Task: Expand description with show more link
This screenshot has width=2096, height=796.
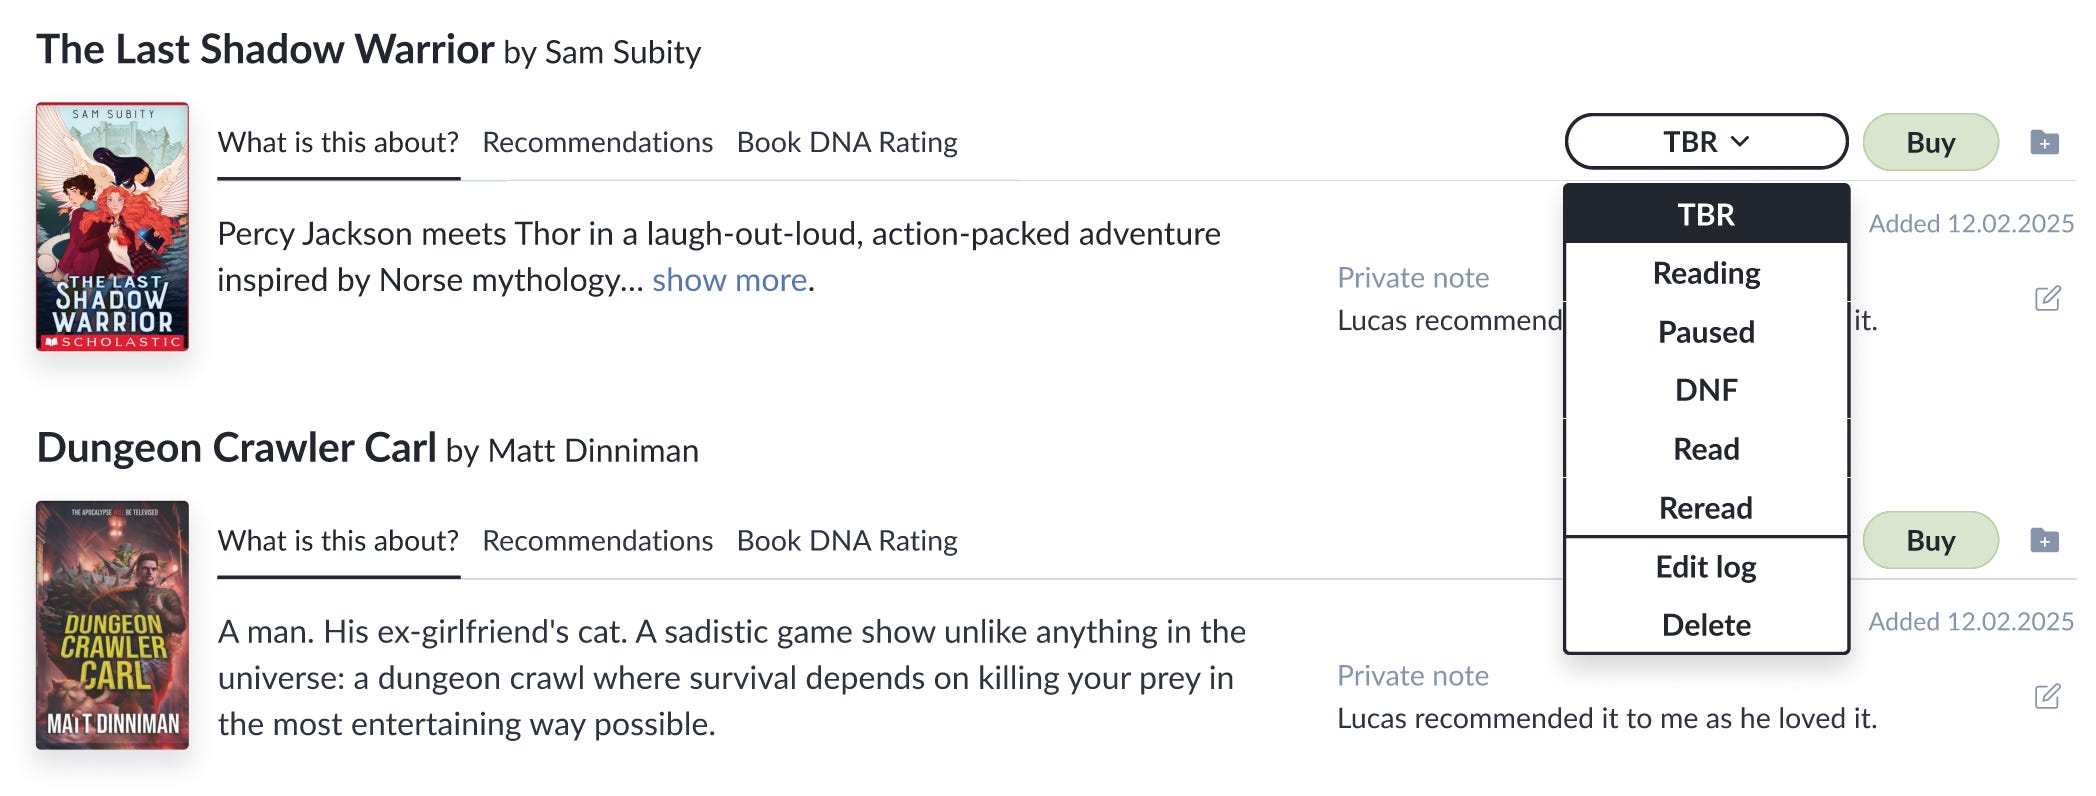Action: [x=729, y=280]
